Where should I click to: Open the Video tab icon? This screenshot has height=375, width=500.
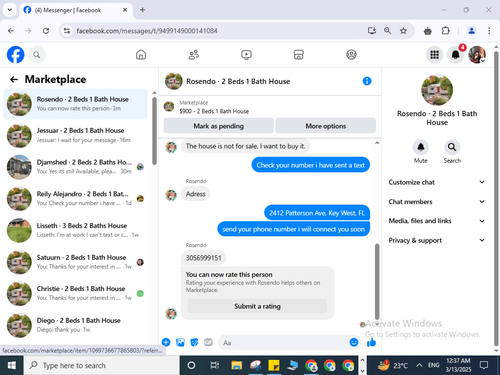pos(246,55)
